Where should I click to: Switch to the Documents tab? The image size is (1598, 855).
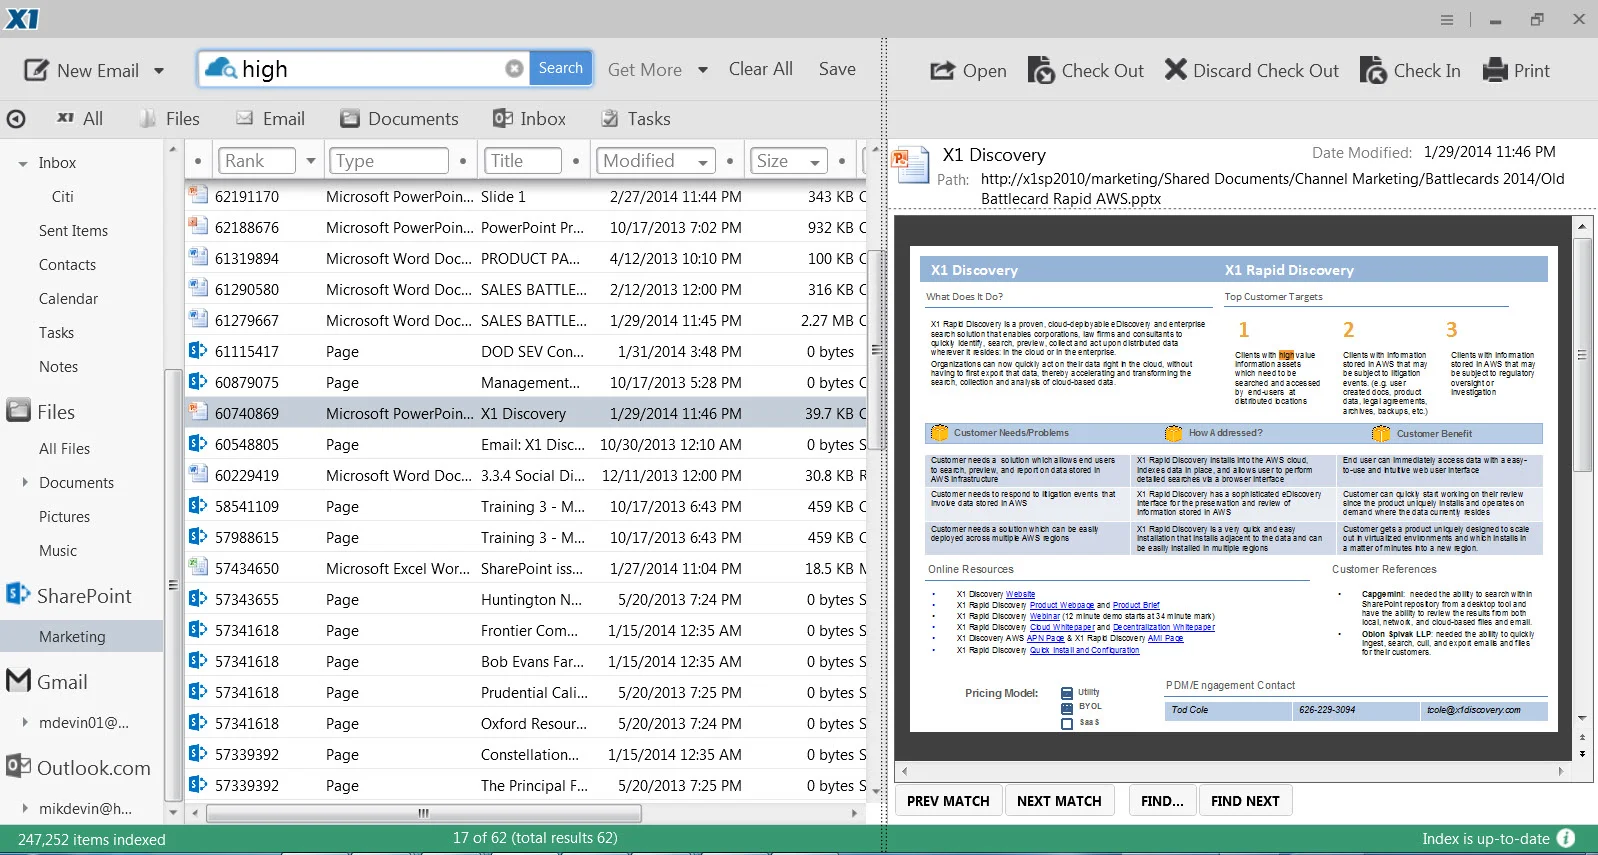tap(399, 118)
